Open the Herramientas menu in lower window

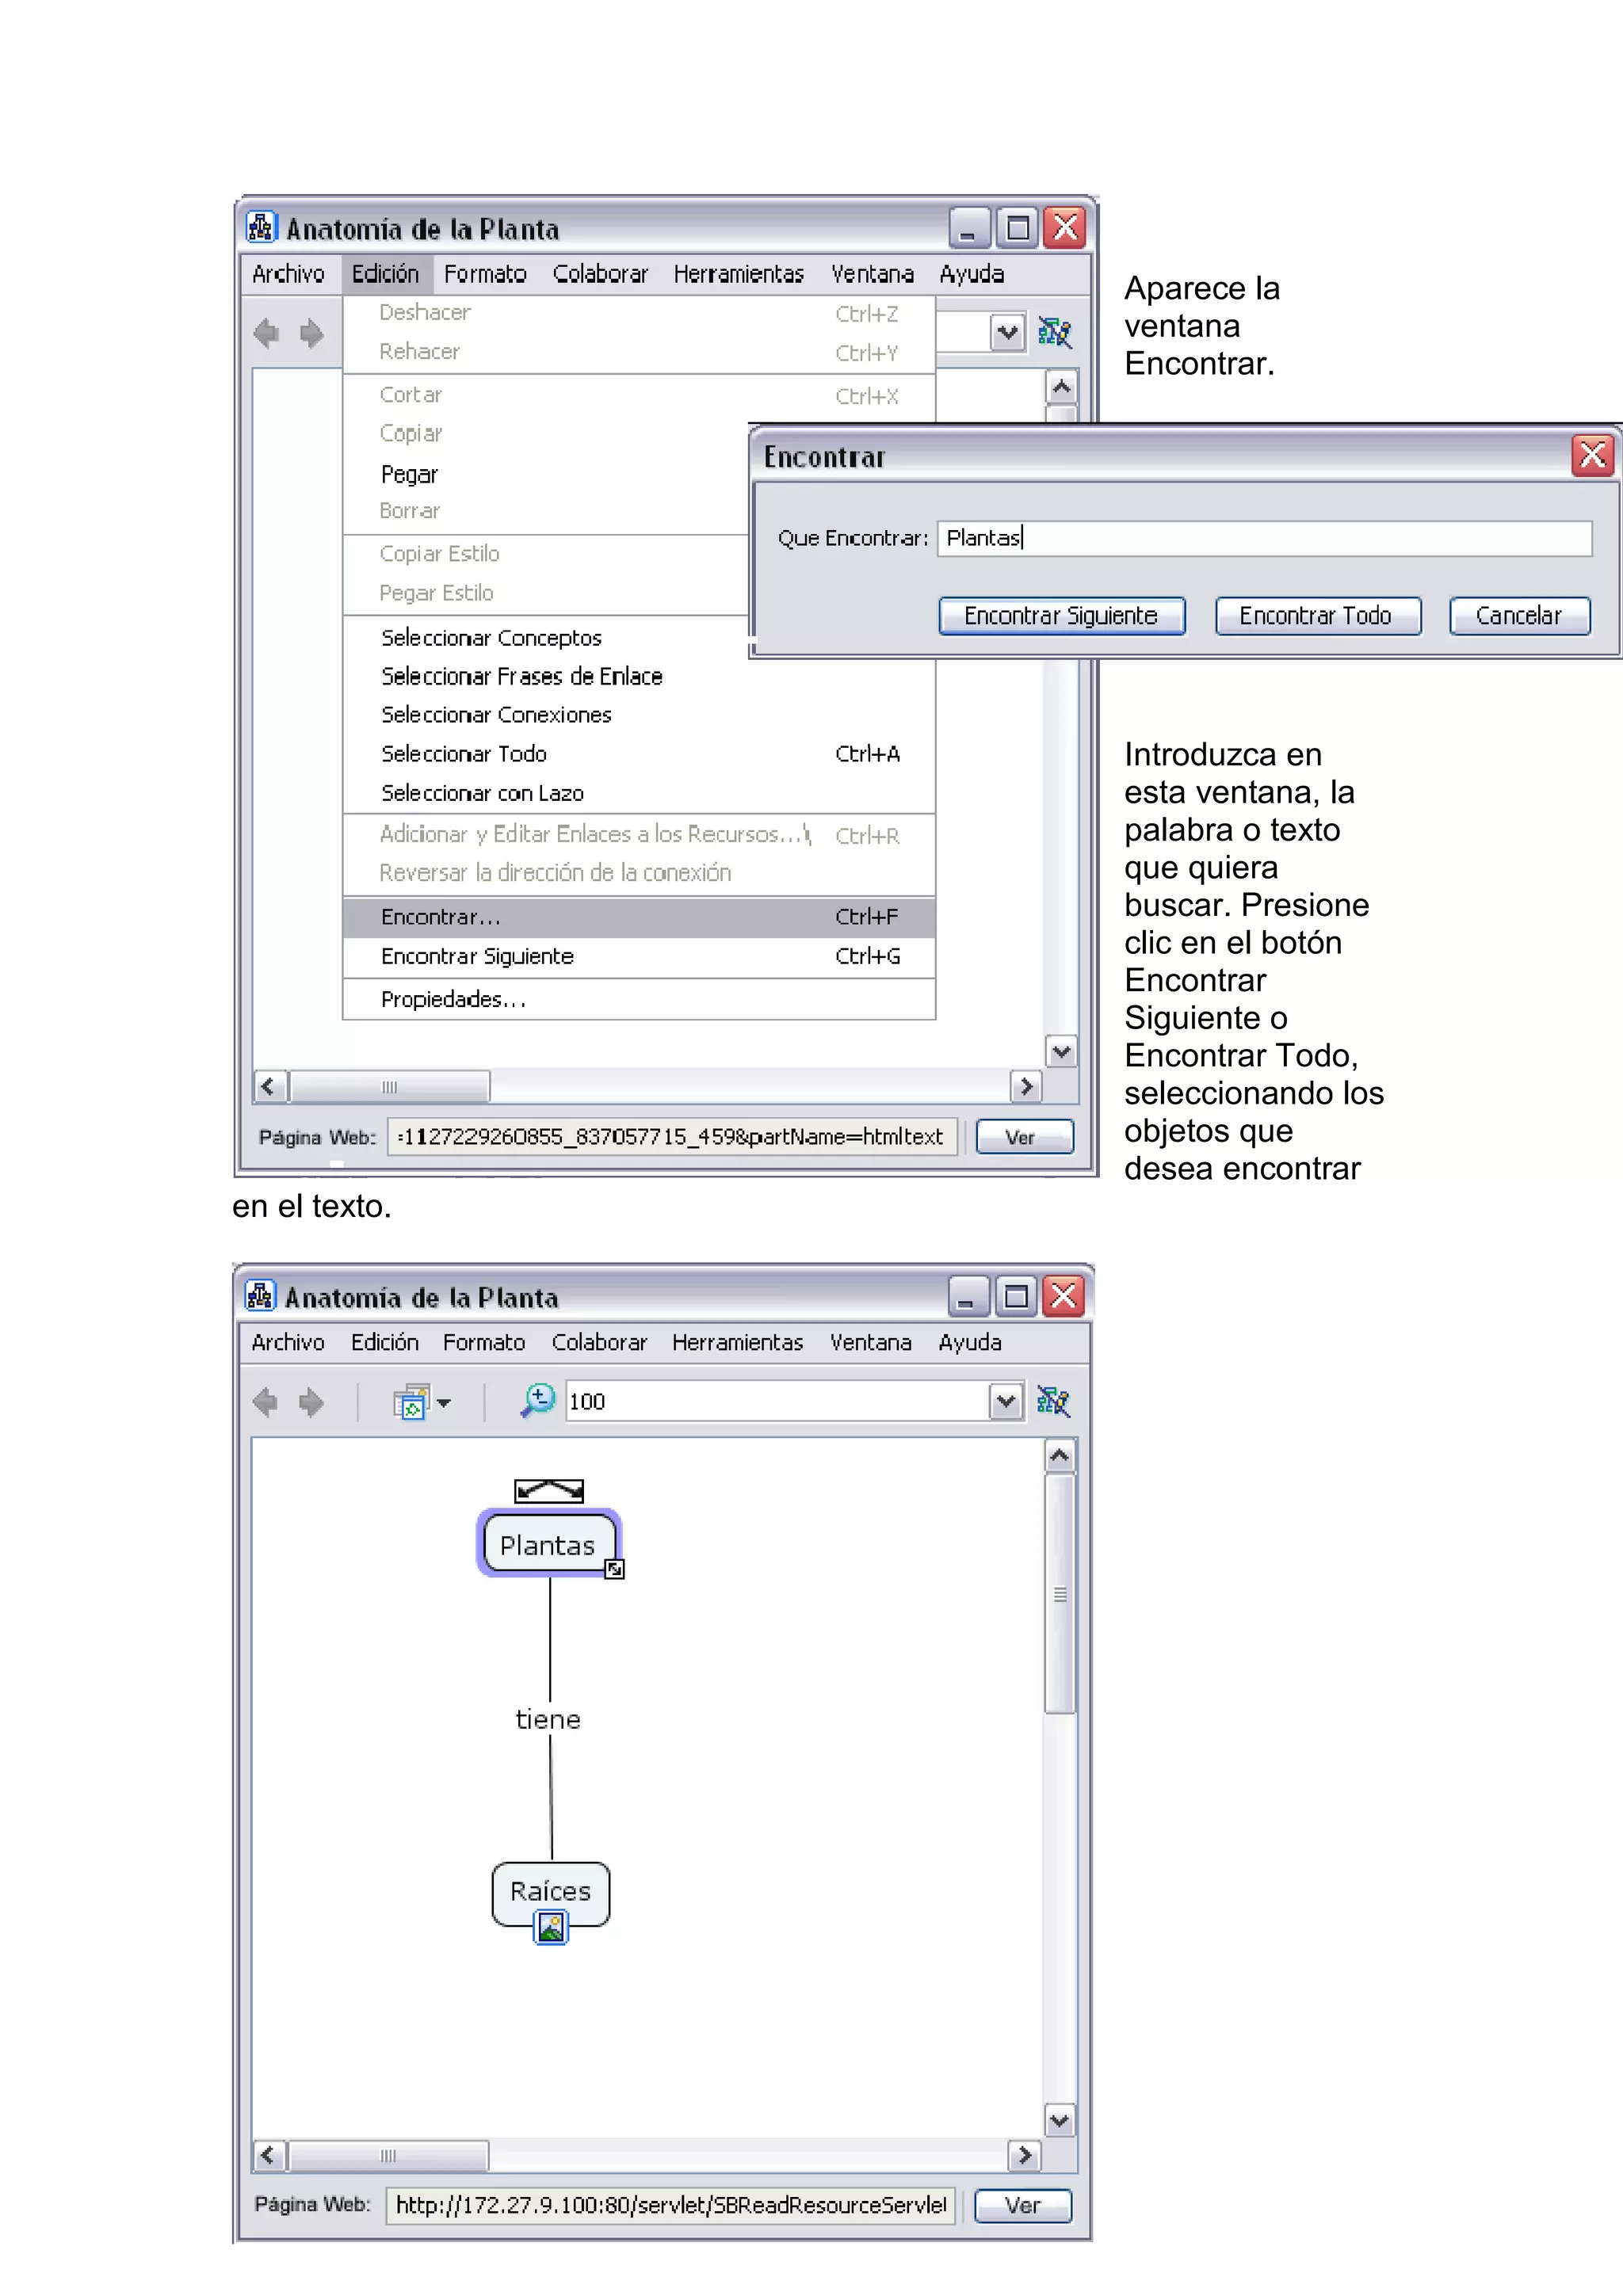coord(737,1342)
